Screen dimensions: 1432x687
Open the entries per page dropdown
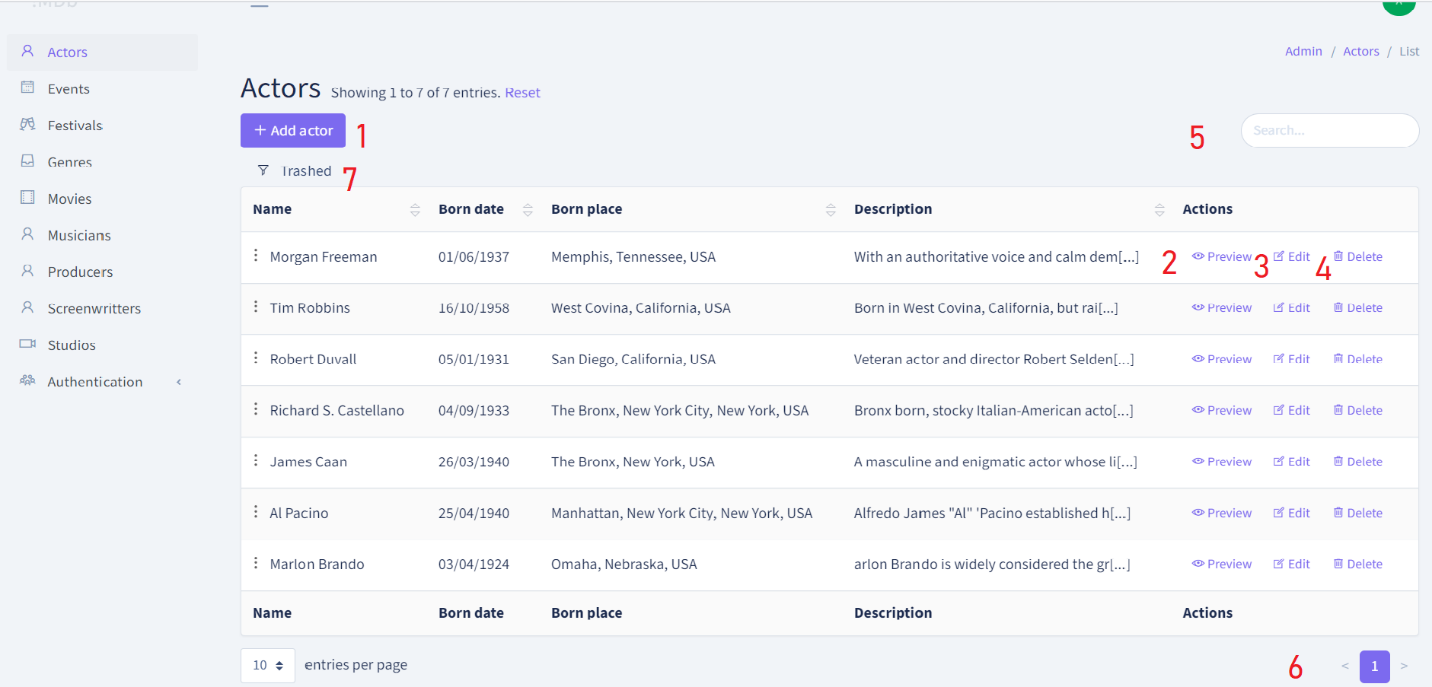(x=267, y=664)
